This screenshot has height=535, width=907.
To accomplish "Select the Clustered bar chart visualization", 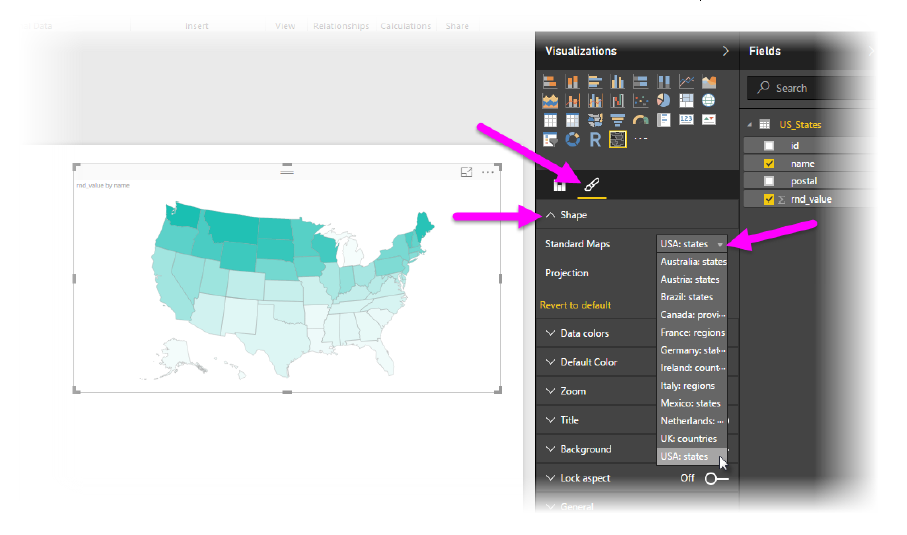I will click(x=595, y=82).
